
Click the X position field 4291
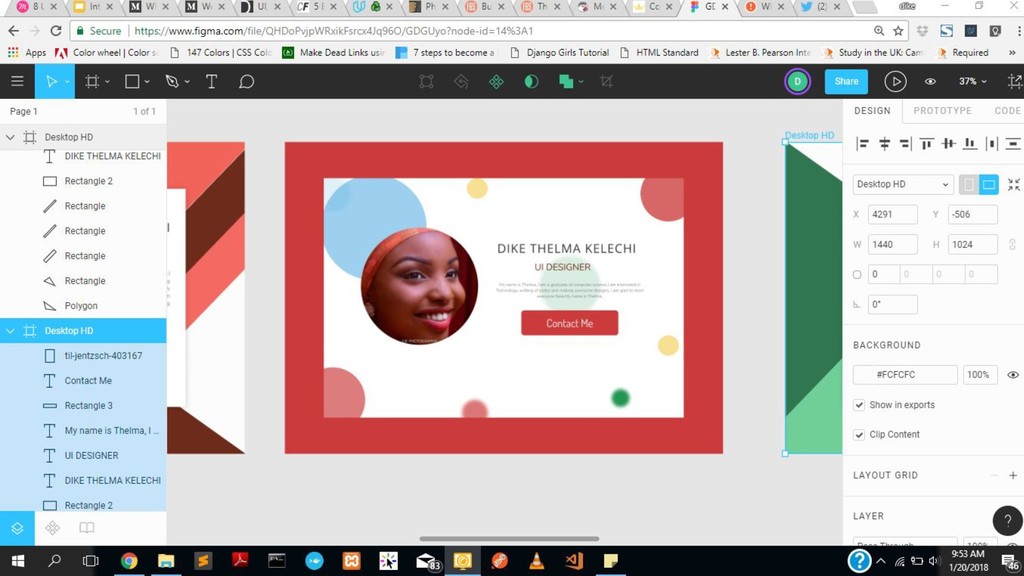tap(892, 214)
